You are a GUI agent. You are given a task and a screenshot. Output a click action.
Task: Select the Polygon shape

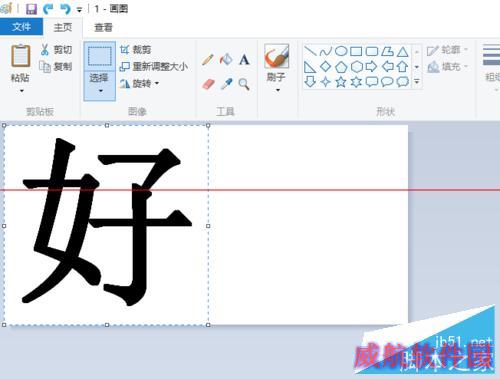(387, 51)
